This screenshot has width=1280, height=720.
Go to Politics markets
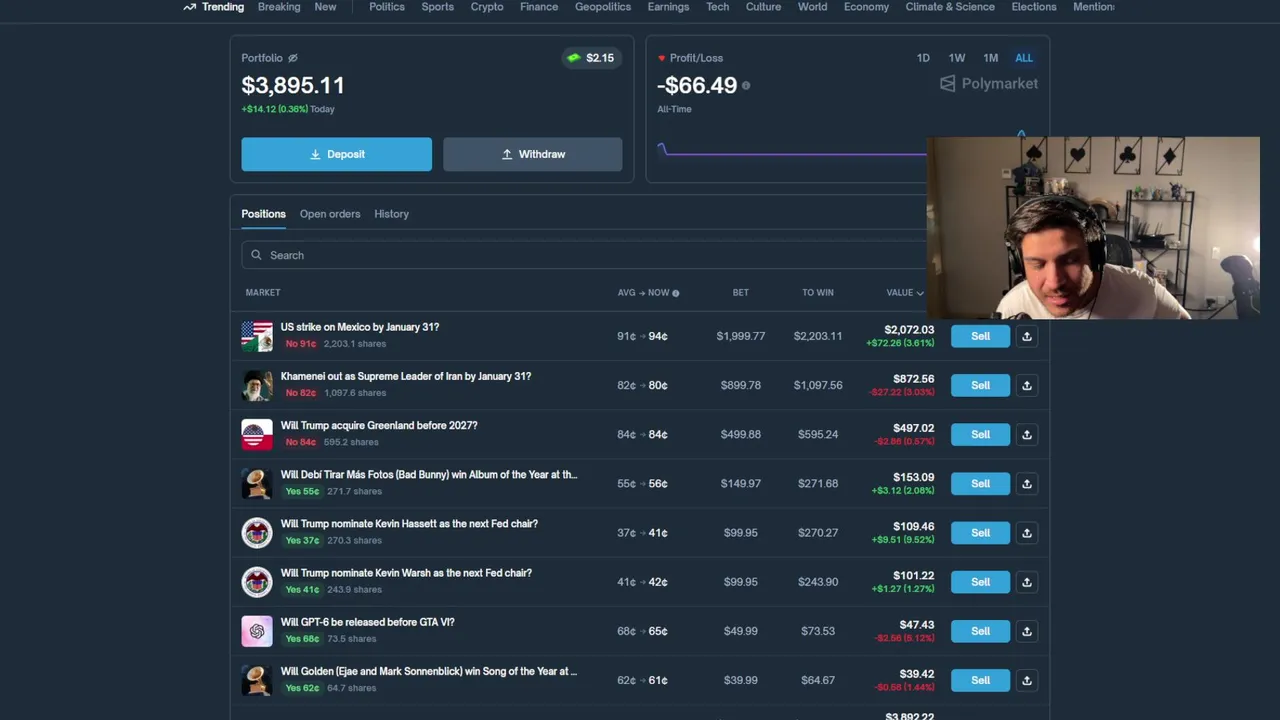387,7
